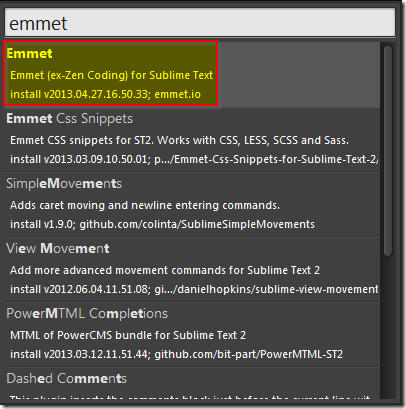Screen dimensions: 406x409
Task: Click the emmet search input field
Action: pos(200,23)
